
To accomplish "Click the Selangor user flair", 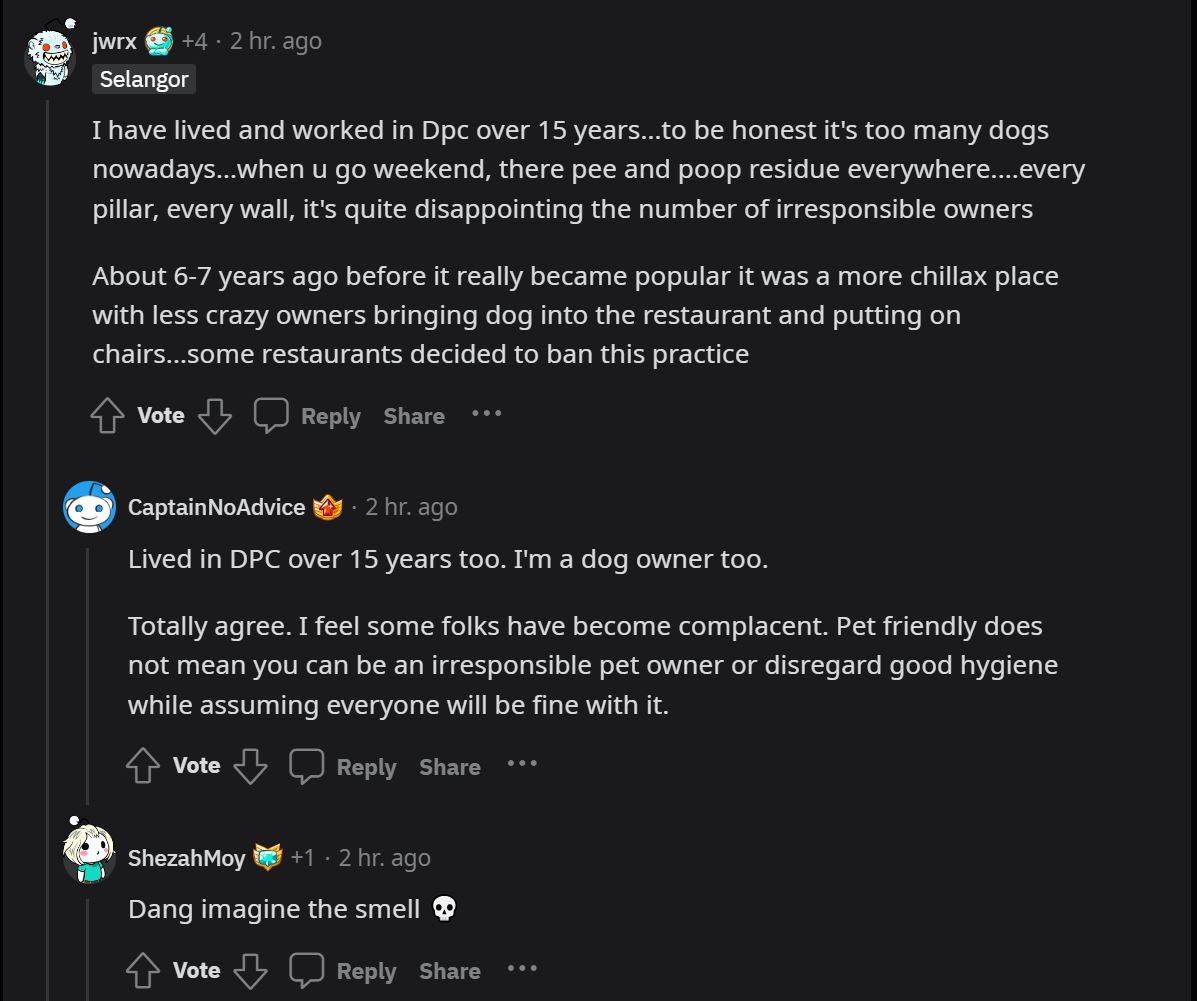I will pos(144,79).
